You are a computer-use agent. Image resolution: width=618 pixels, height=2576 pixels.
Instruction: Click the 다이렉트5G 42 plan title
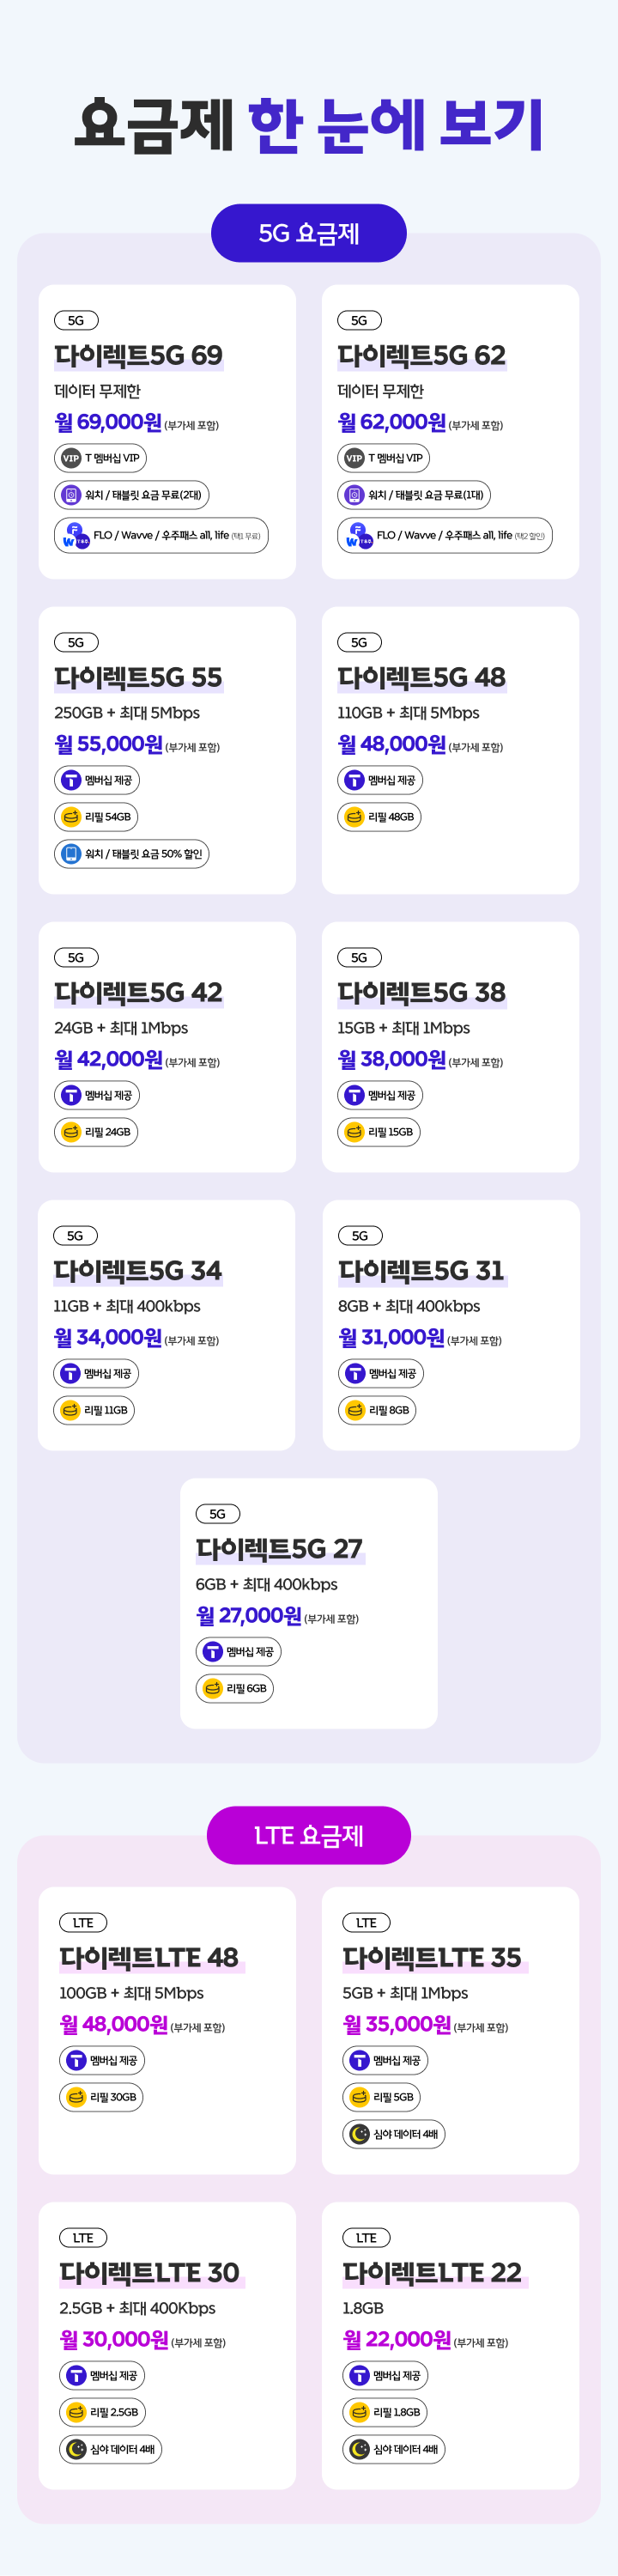[139, 992]
